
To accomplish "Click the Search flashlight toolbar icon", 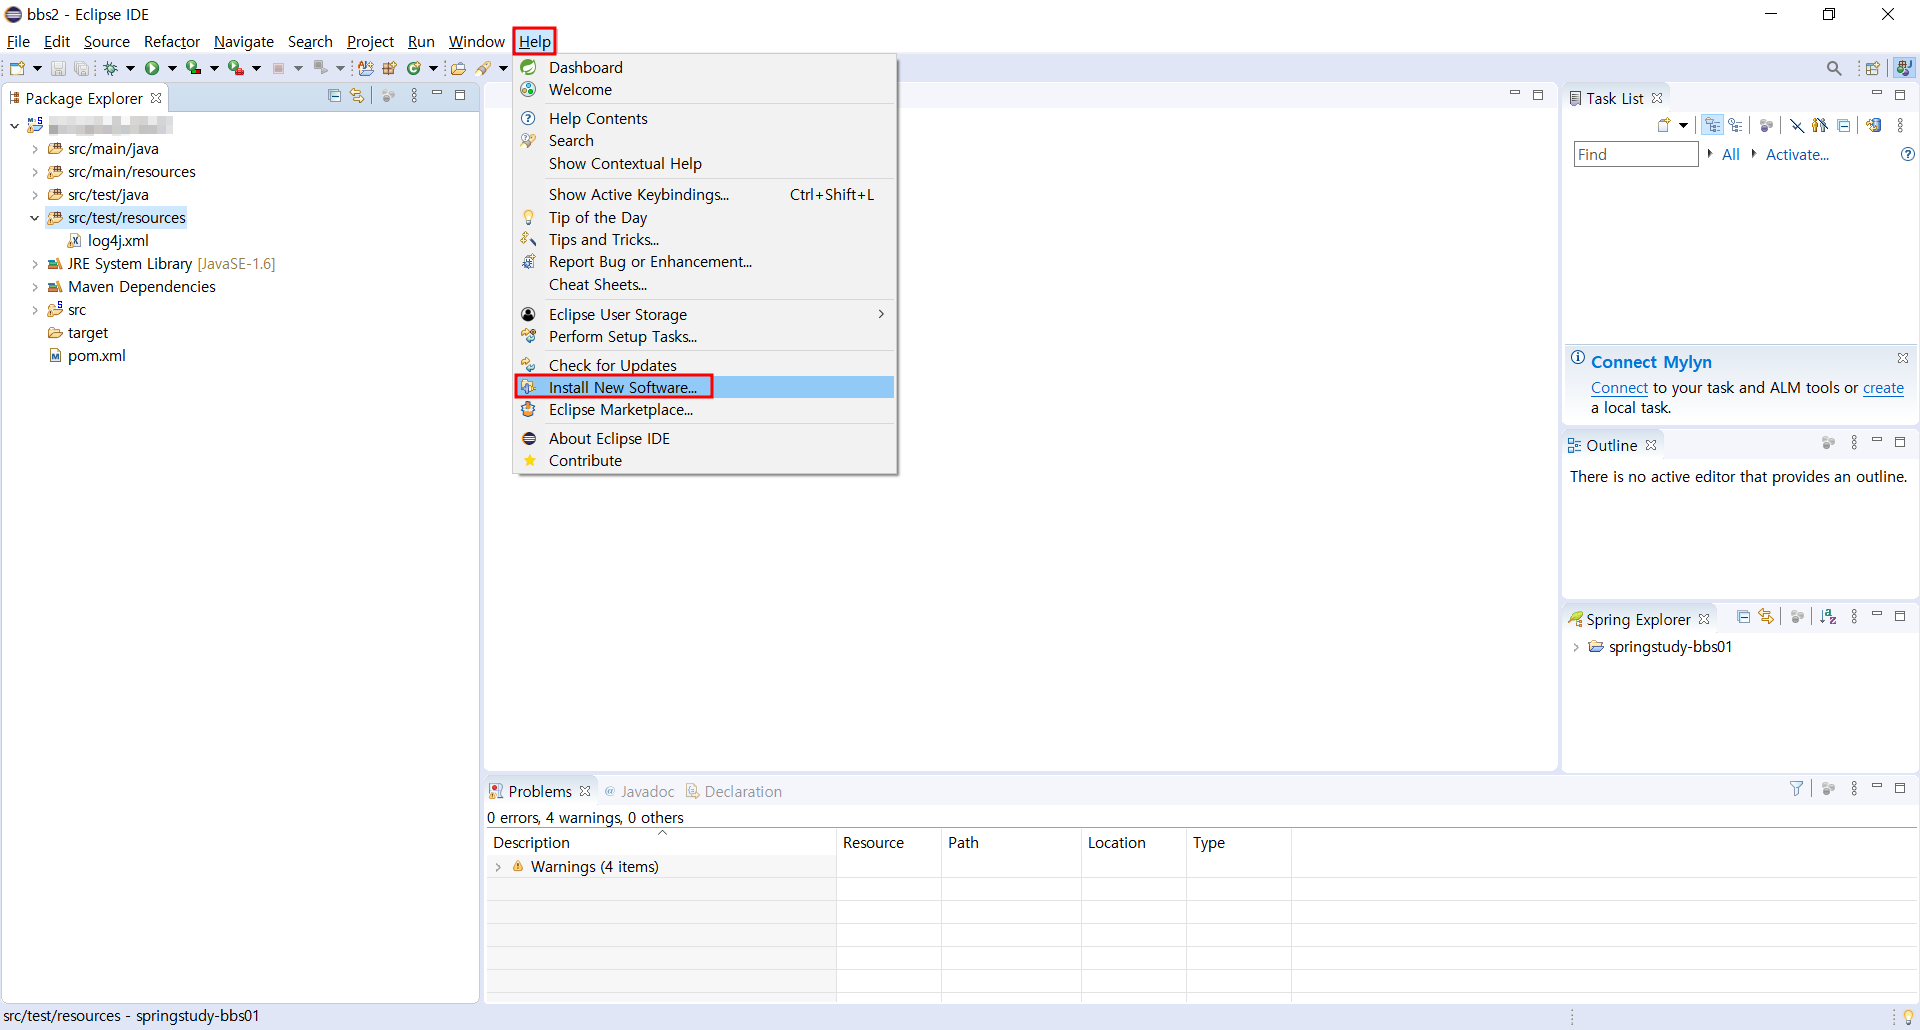I will pos(484,68).
